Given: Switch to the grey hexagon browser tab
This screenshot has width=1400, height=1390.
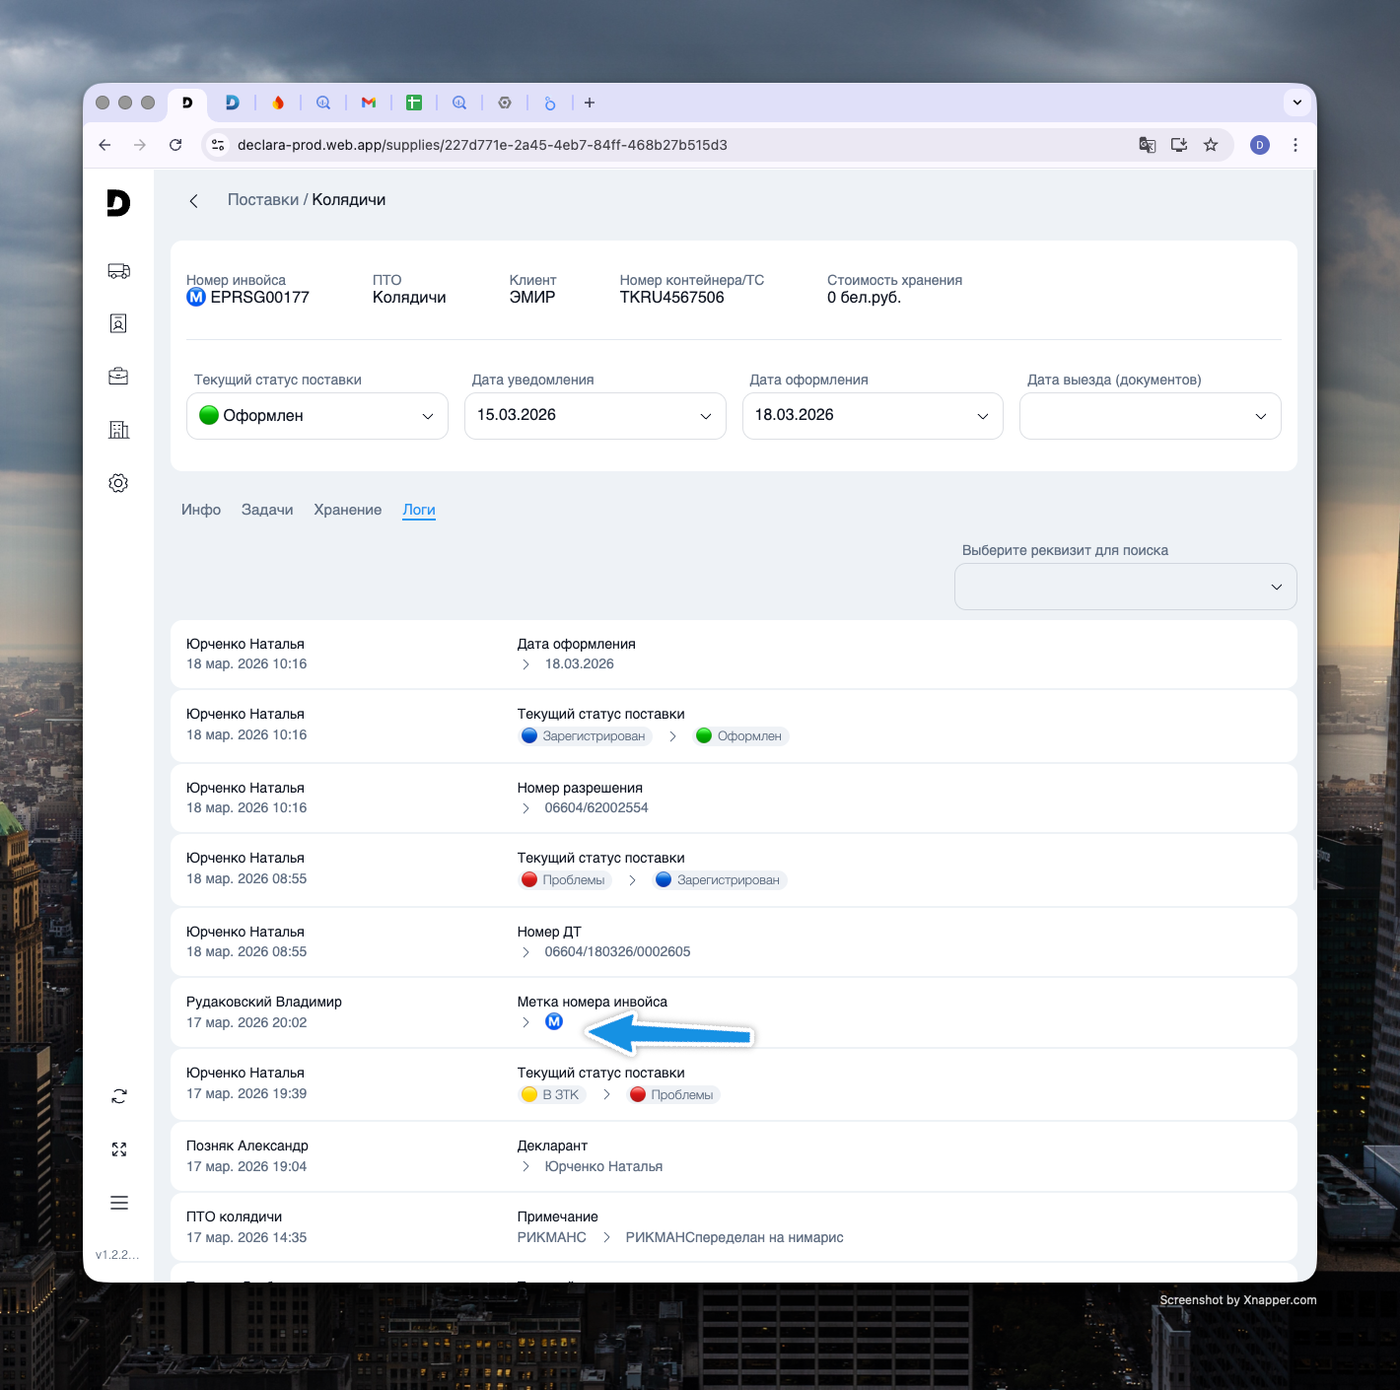Looking at the screenshot, I should click(x=505, y=103).
